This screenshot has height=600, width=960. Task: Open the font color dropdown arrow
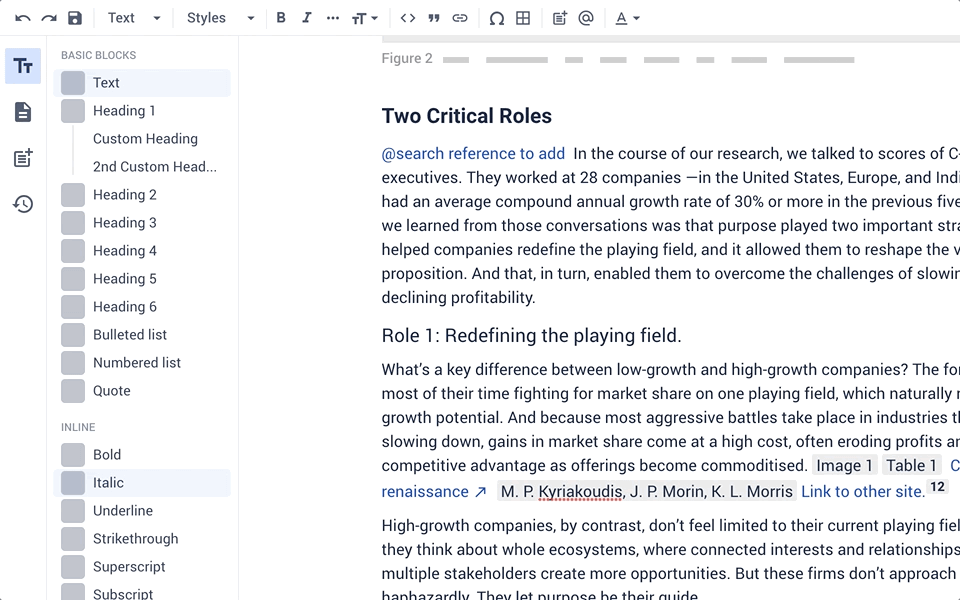[x=637, y=17]
